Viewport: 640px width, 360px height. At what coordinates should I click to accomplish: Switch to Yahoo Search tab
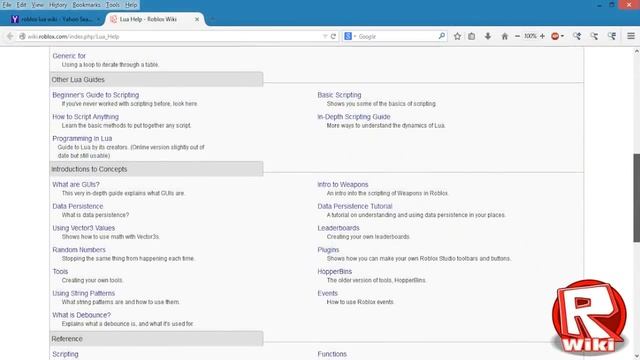click(x=55, y=19)
